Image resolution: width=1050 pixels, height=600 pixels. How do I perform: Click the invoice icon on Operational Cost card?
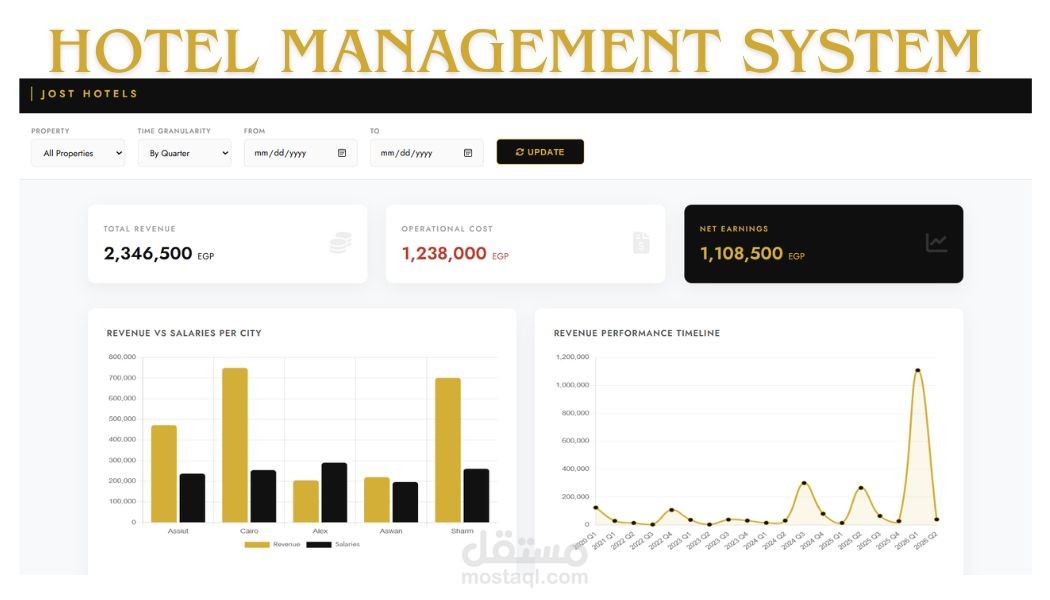[641, 242]
